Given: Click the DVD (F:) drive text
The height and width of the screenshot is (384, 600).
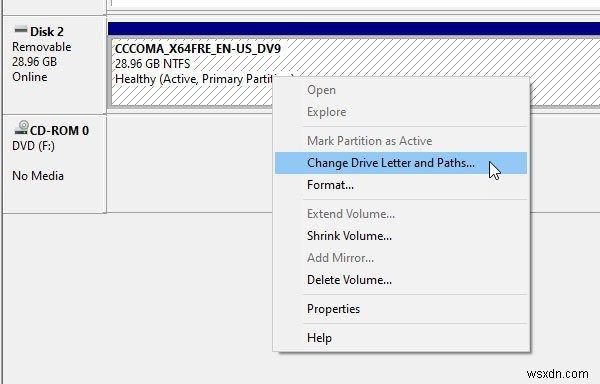Looking at the screenshot, I should click(x=33, y=146).
